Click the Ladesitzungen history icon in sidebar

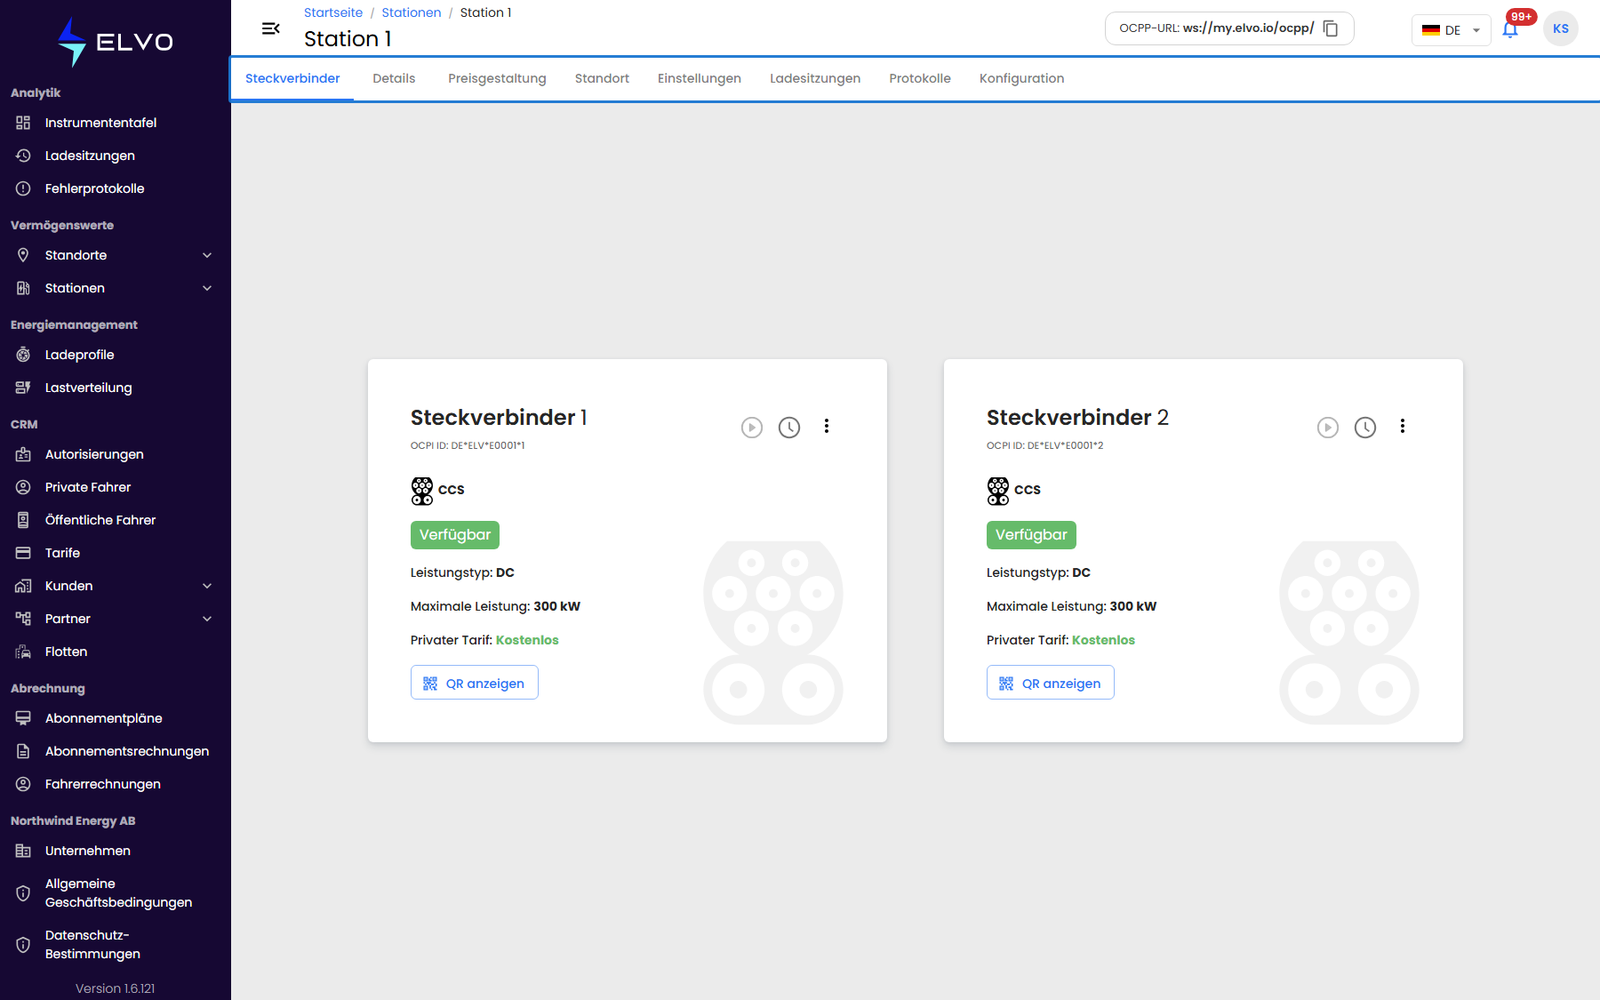23,156
